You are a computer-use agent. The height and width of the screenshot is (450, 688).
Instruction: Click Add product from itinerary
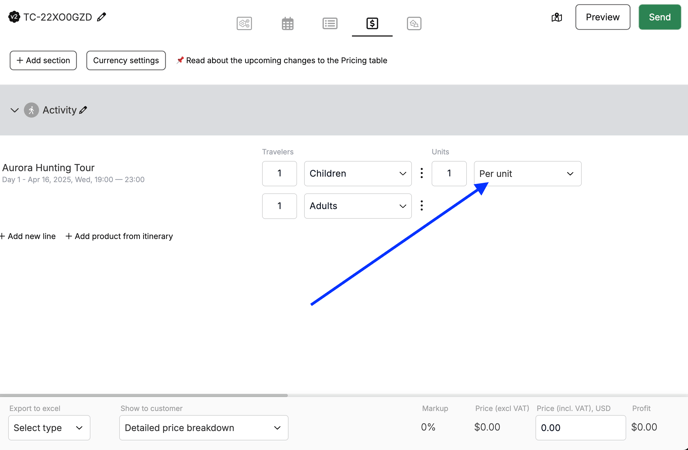119,236
